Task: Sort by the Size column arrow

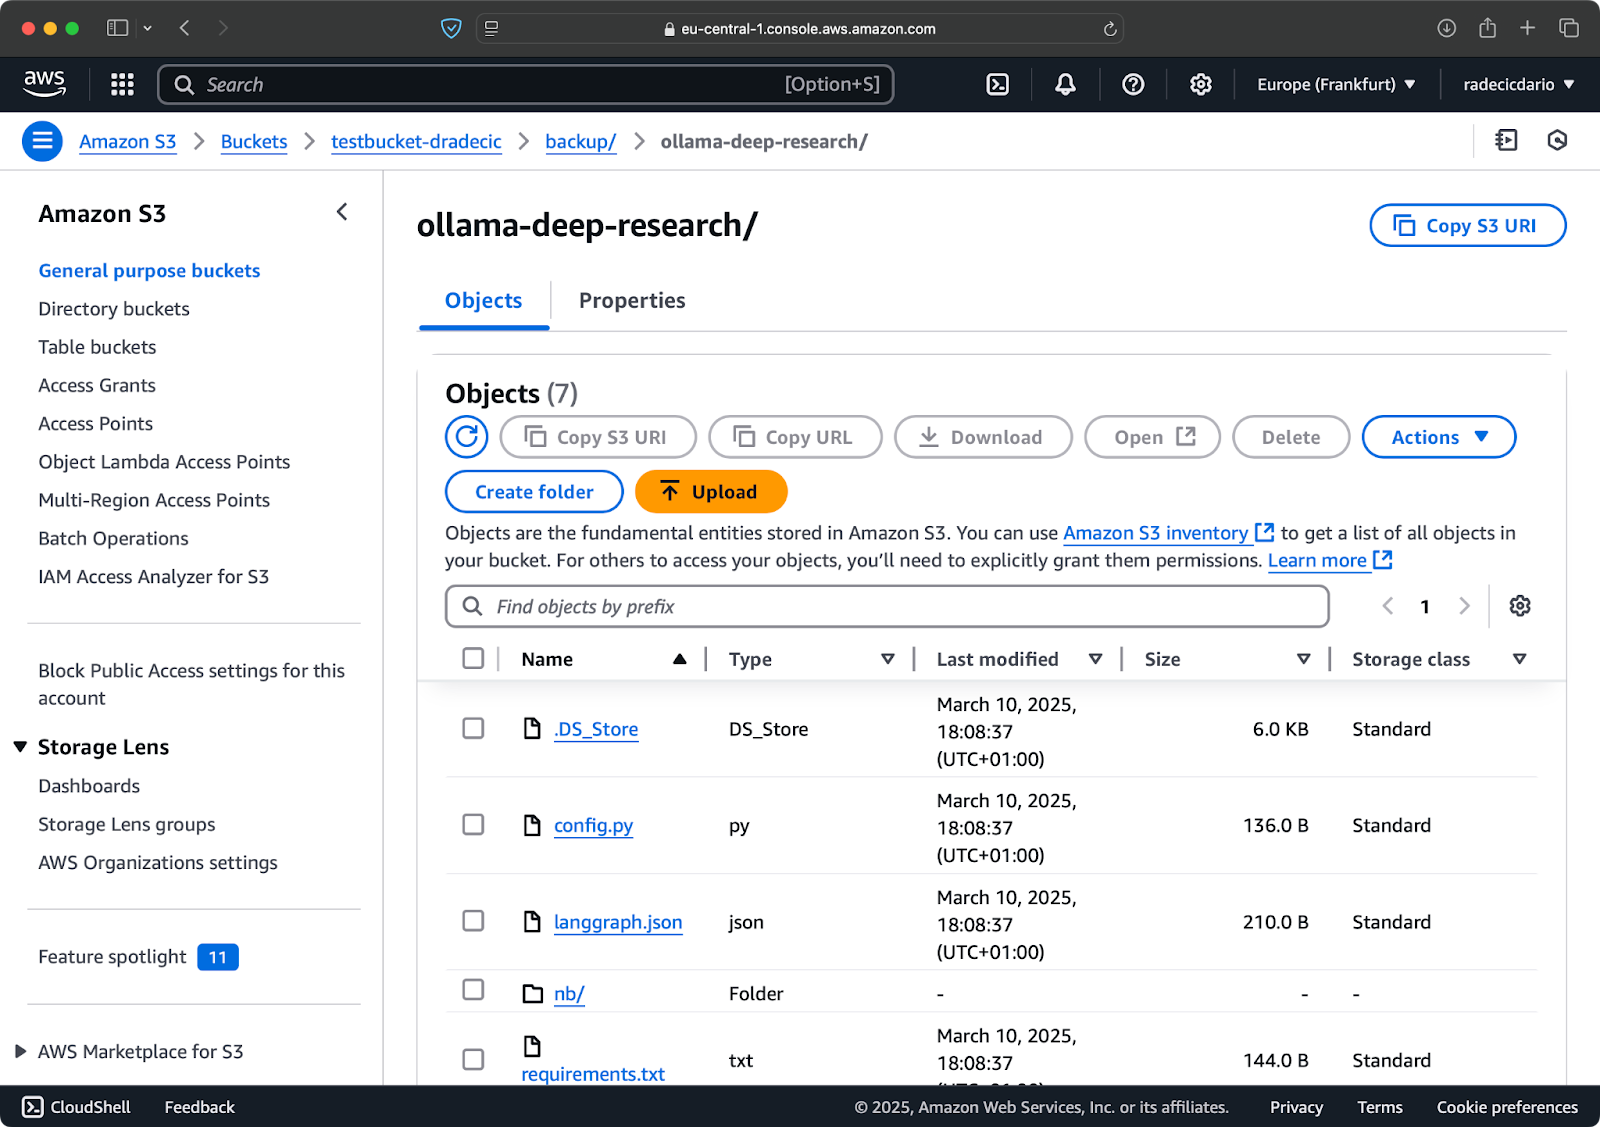Action: click(1303, 659)
